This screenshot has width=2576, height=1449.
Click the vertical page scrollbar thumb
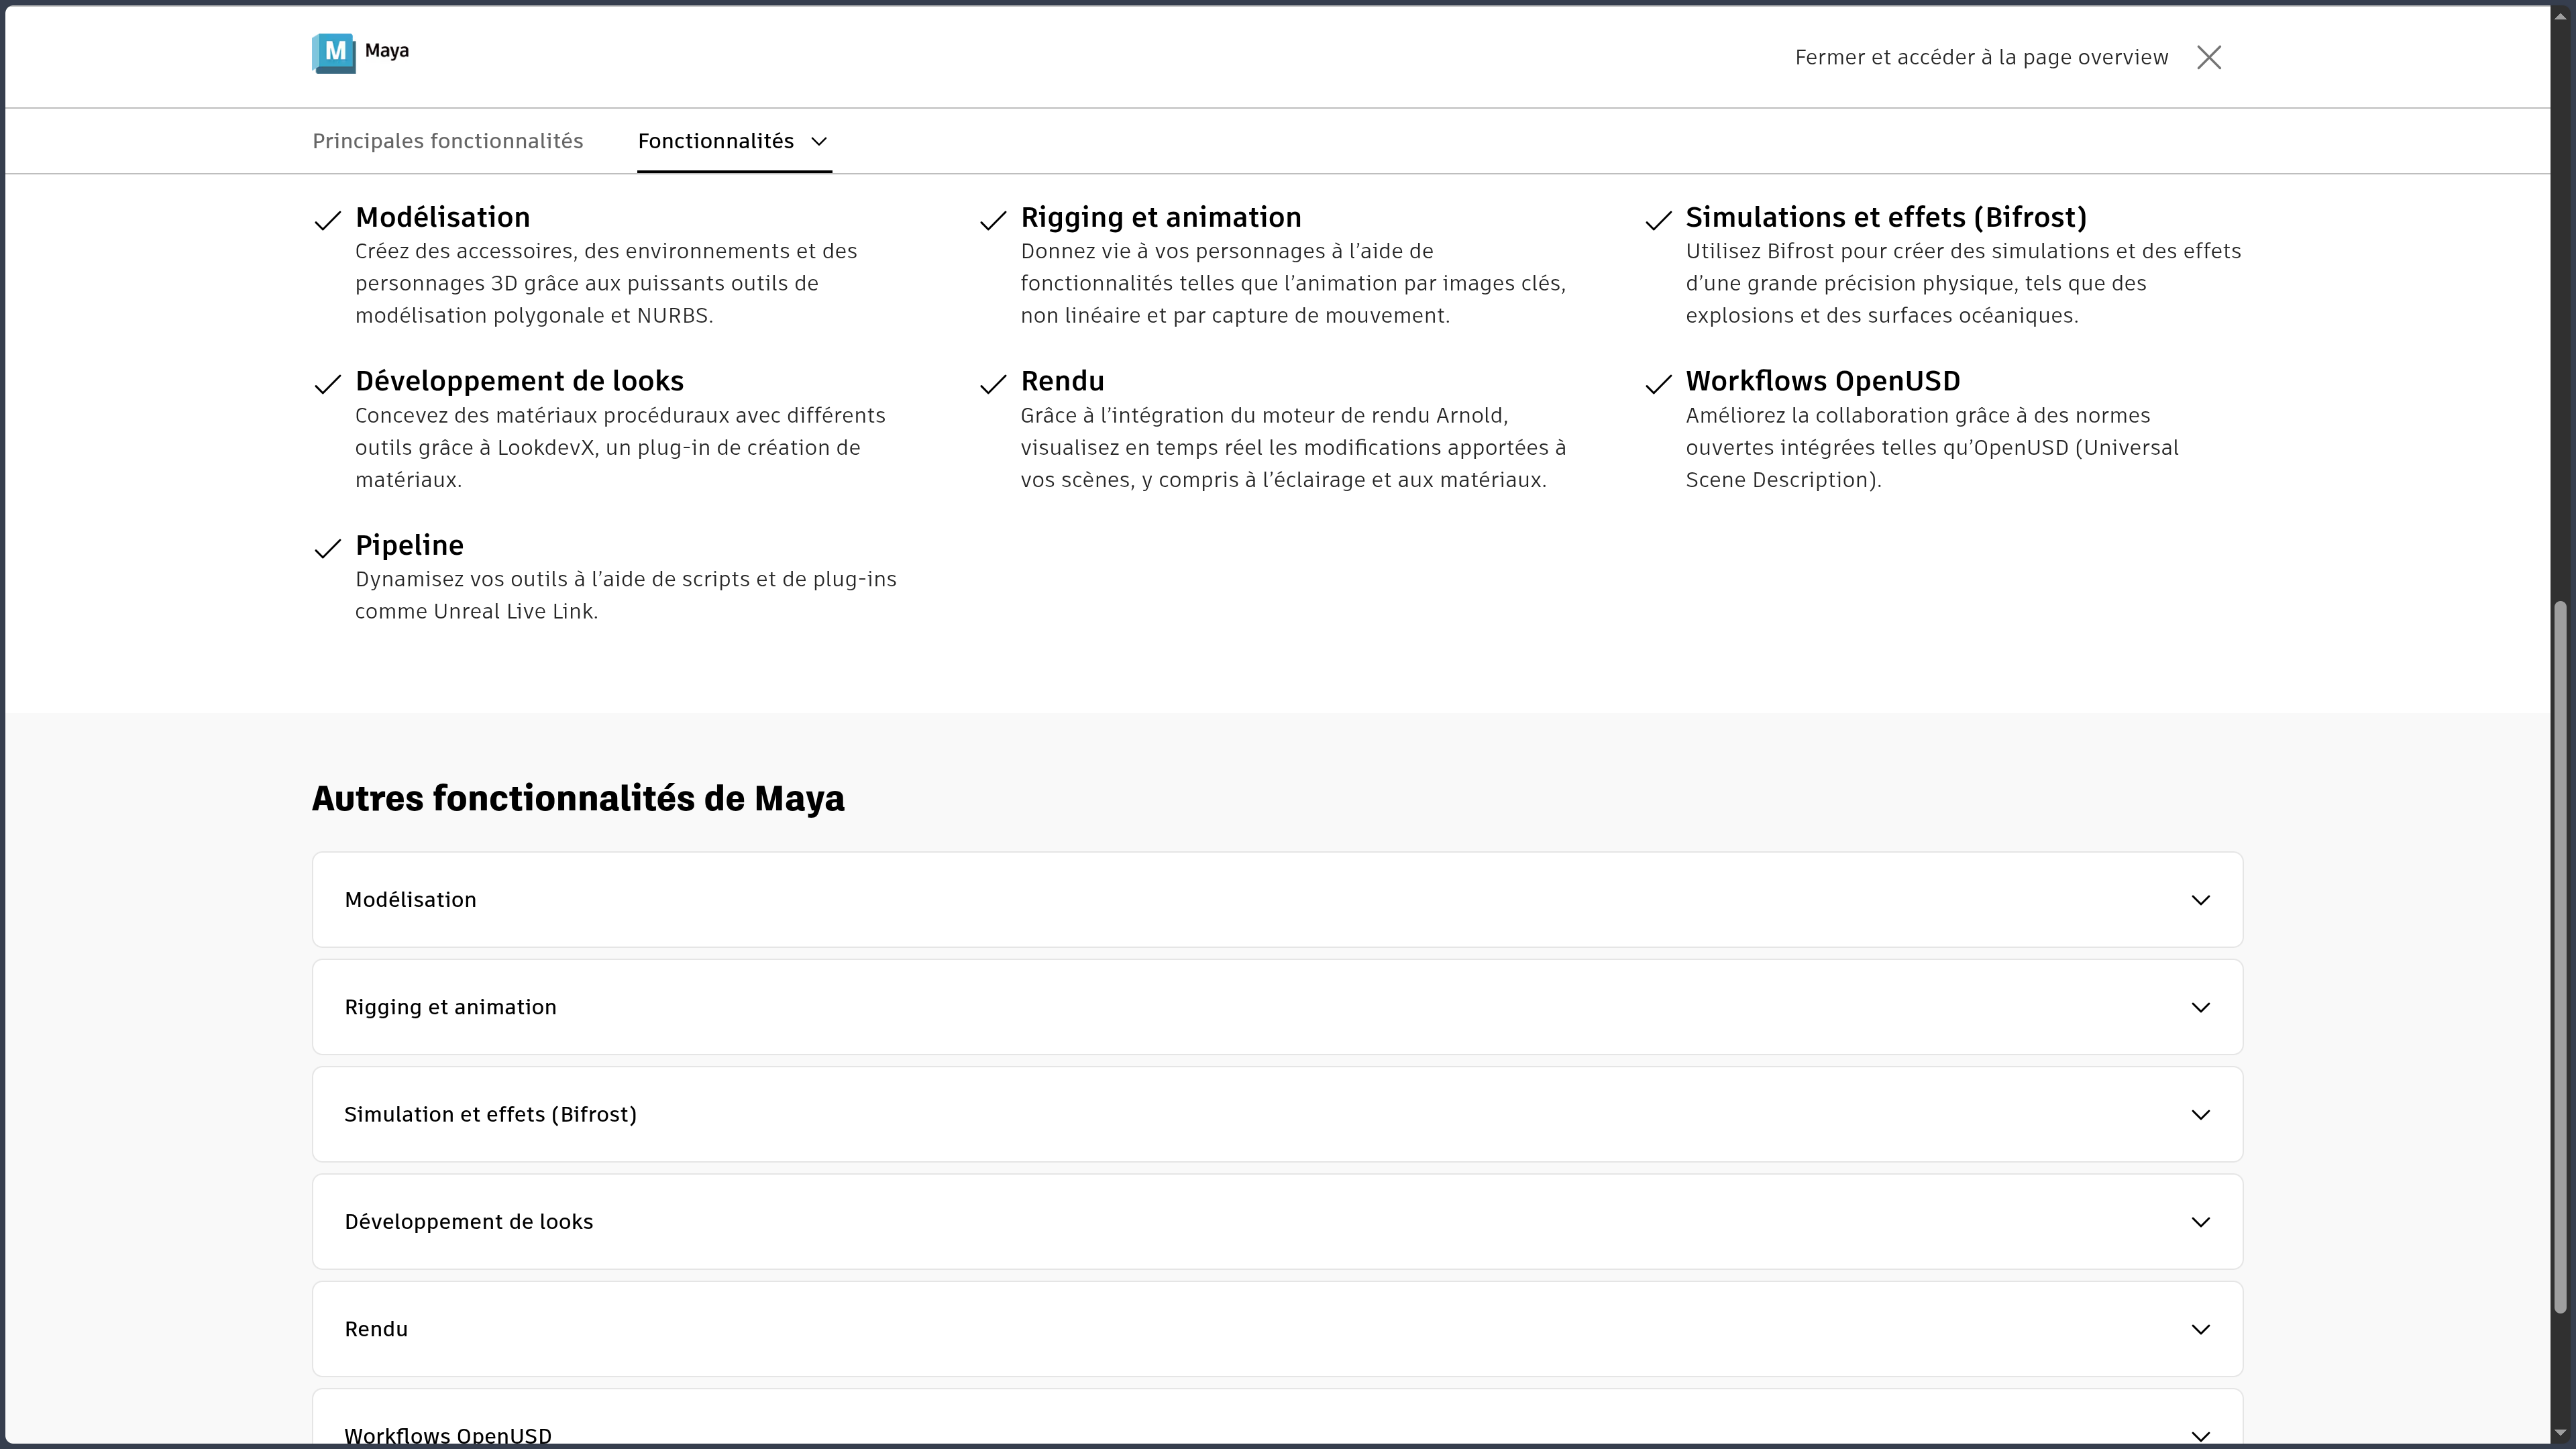tap(2560, 957)
